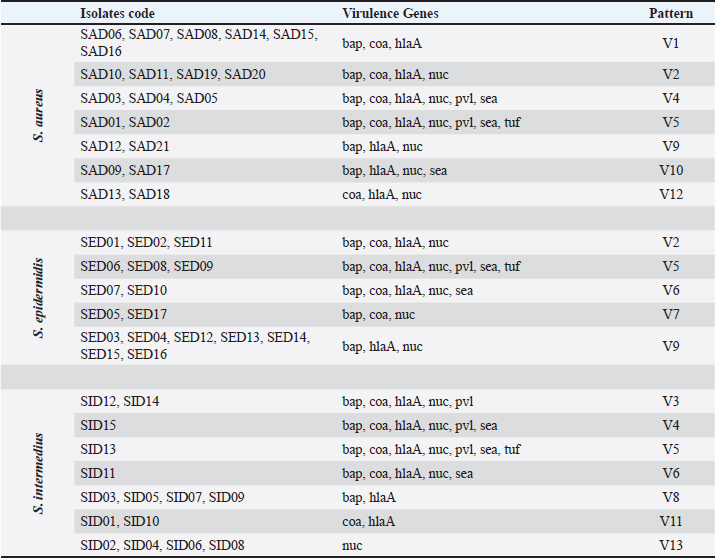Click the SID01, SID10 isolates cell

point(120,521)
